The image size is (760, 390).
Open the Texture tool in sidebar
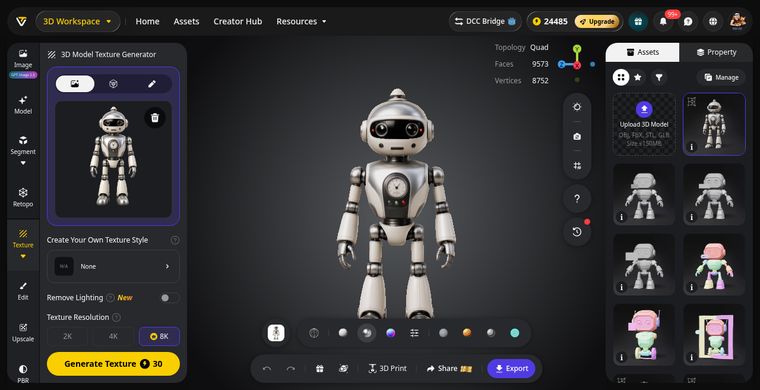click(x=23, y=239)
